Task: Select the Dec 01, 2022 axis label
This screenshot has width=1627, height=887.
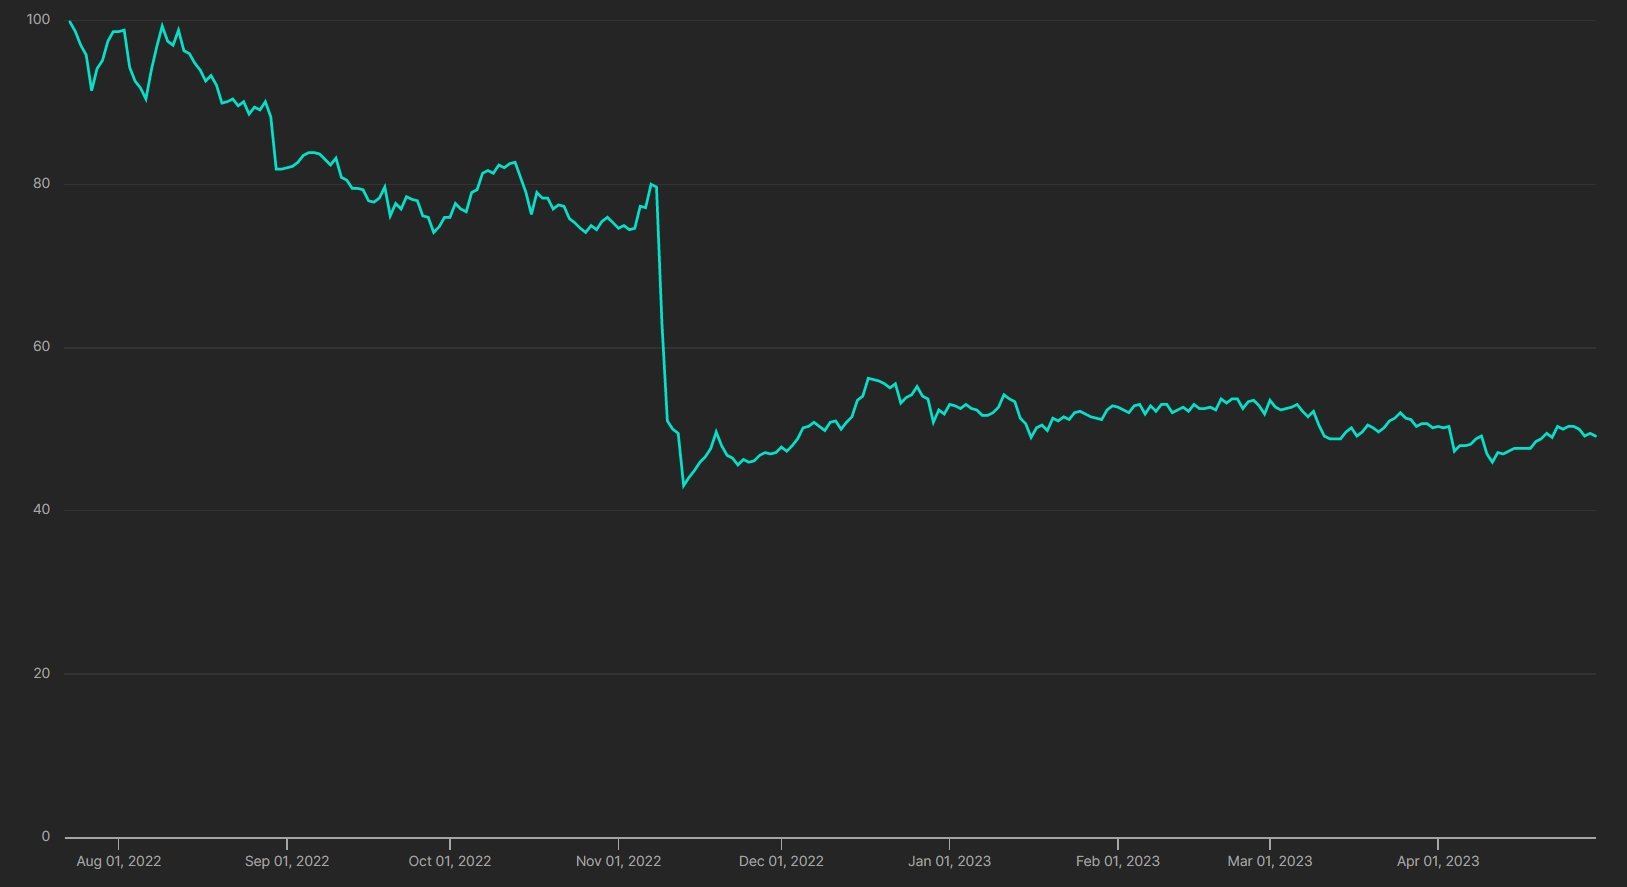Action: pos(781,861)
